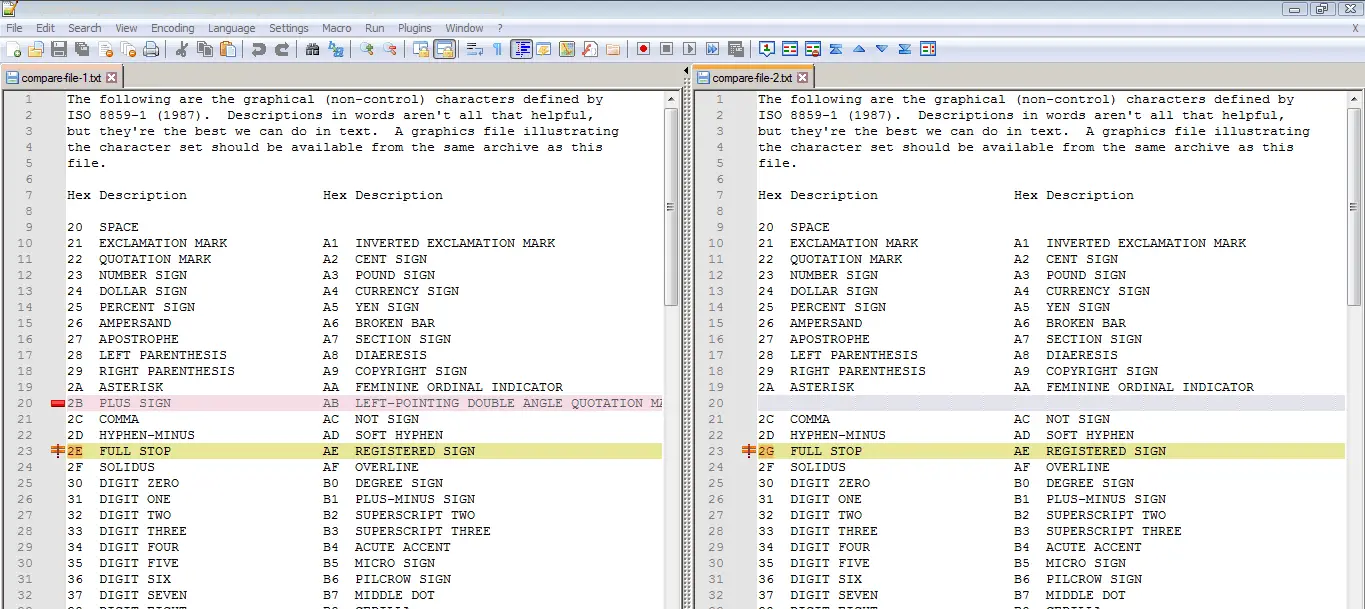This screenshot has width=1365, height=609.
Task: Zoom in on the text
Action: click(x=368, y=47)
